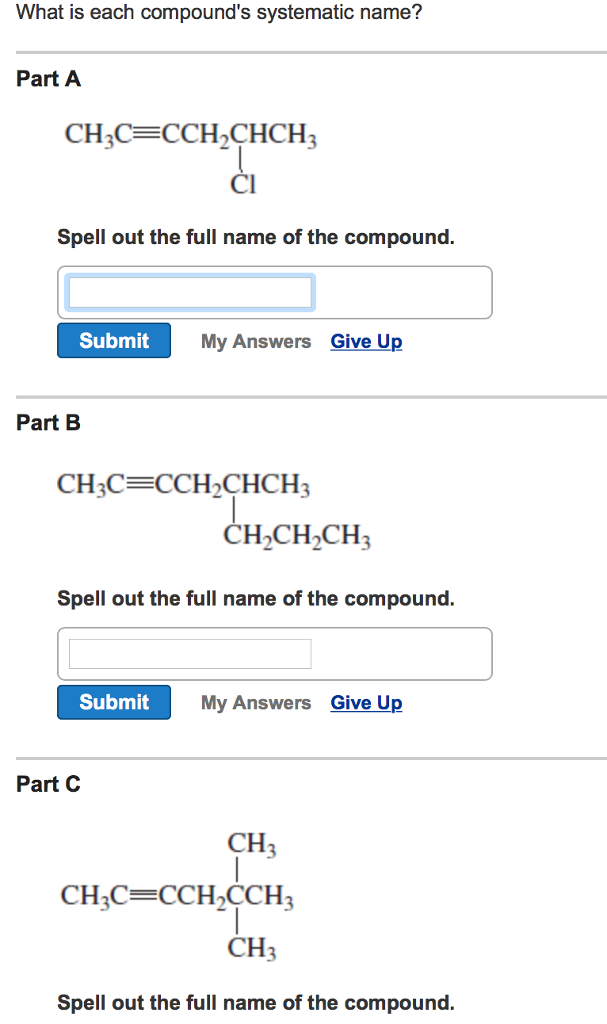This screenshot has height=1024, width=607.
Task: Click the CH3 branch label in Part C
Action: tap(252, 843)
